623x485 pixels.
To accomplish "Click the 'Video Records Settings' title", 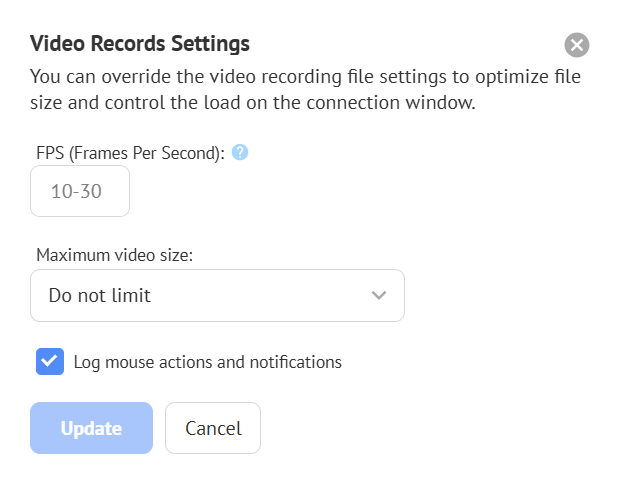I will [140, 44].
